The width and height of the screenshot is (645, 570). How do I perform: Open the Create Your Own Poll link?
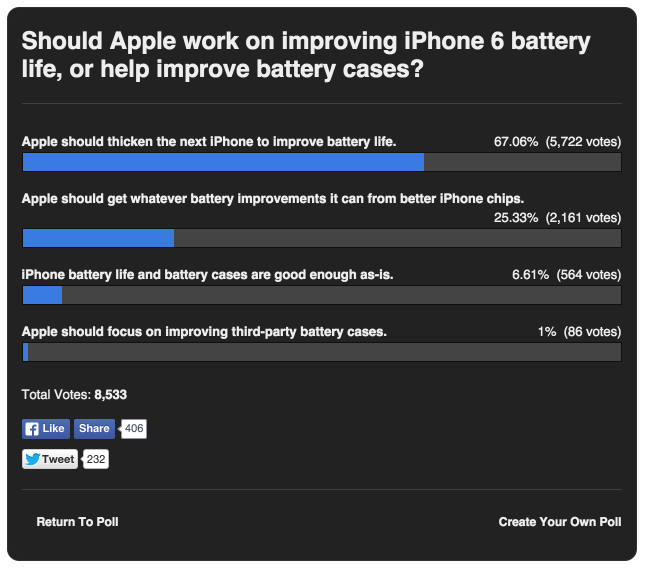pyautogui.click(x=560, y=522)
